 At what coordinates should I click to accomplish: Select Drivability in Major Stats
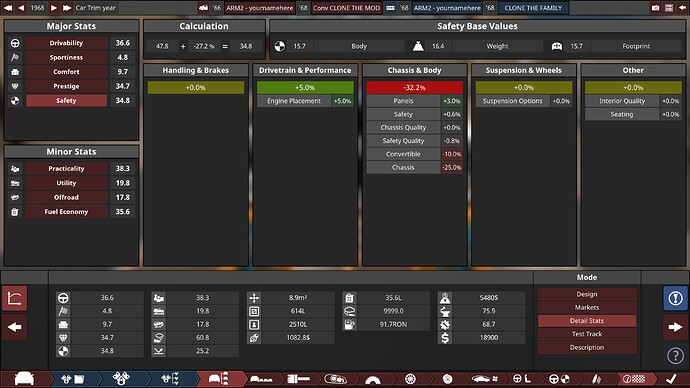coord(66,43)
